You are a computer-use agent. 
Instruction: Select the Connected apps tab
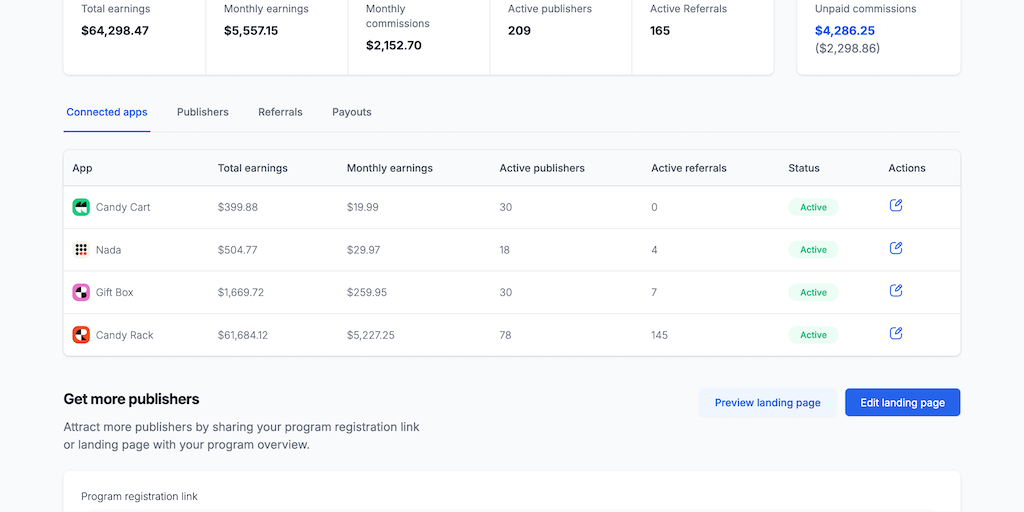[x=107, y=112]
